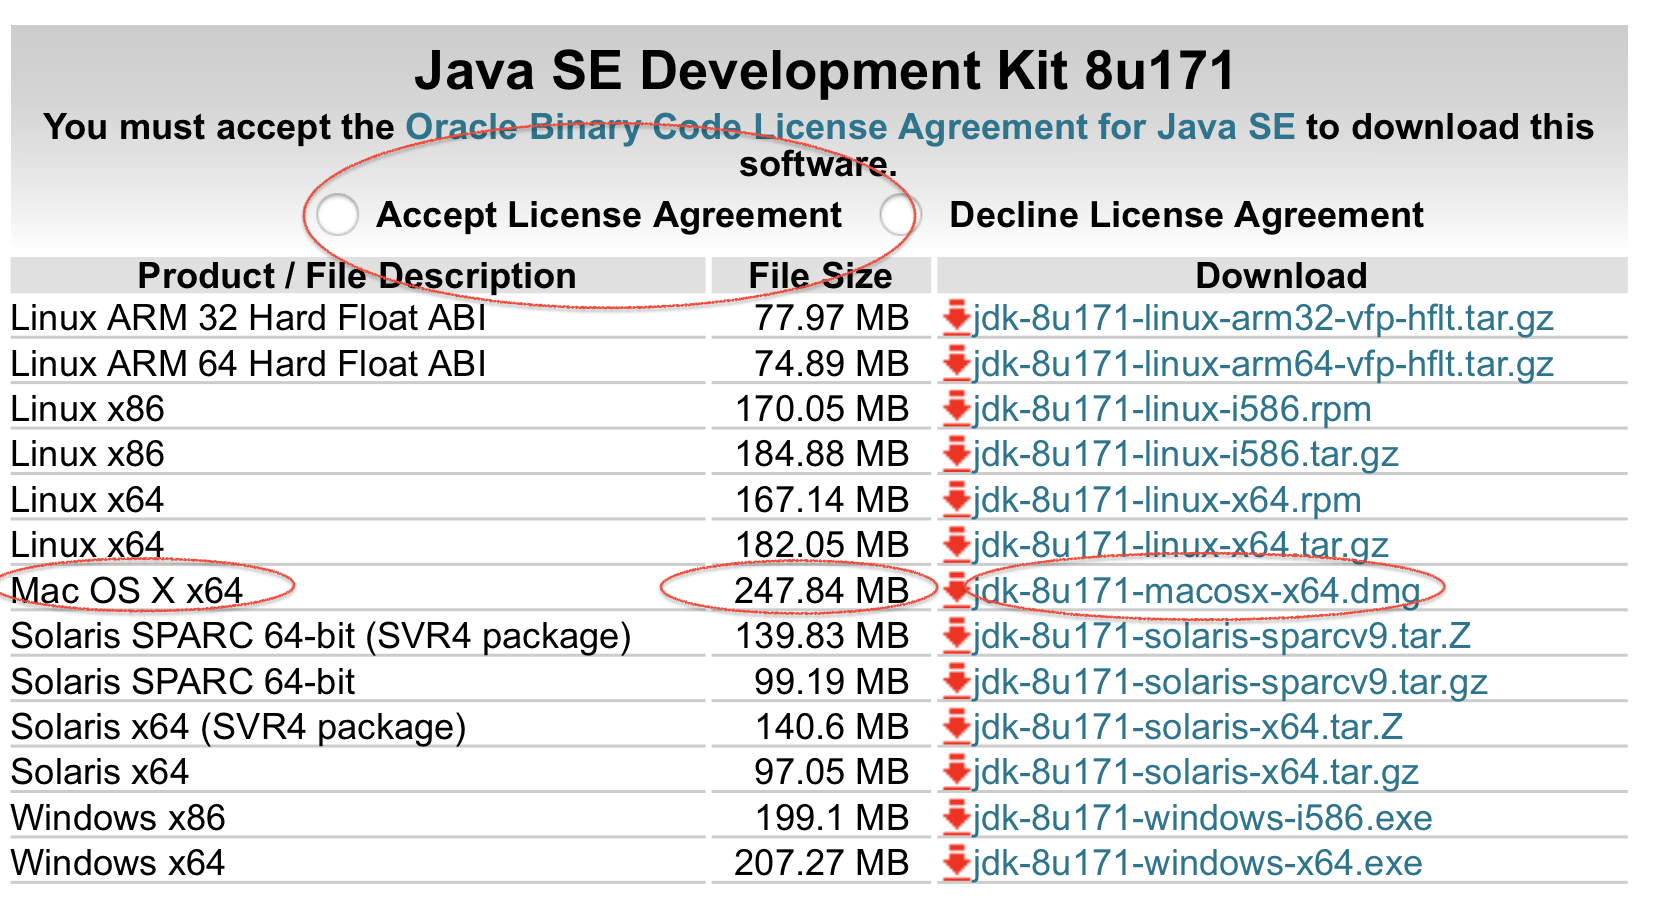Download jdk-8u171-macosx-x64.dmg
This screenshot has width=1660, height=908.
point(1197,591)
